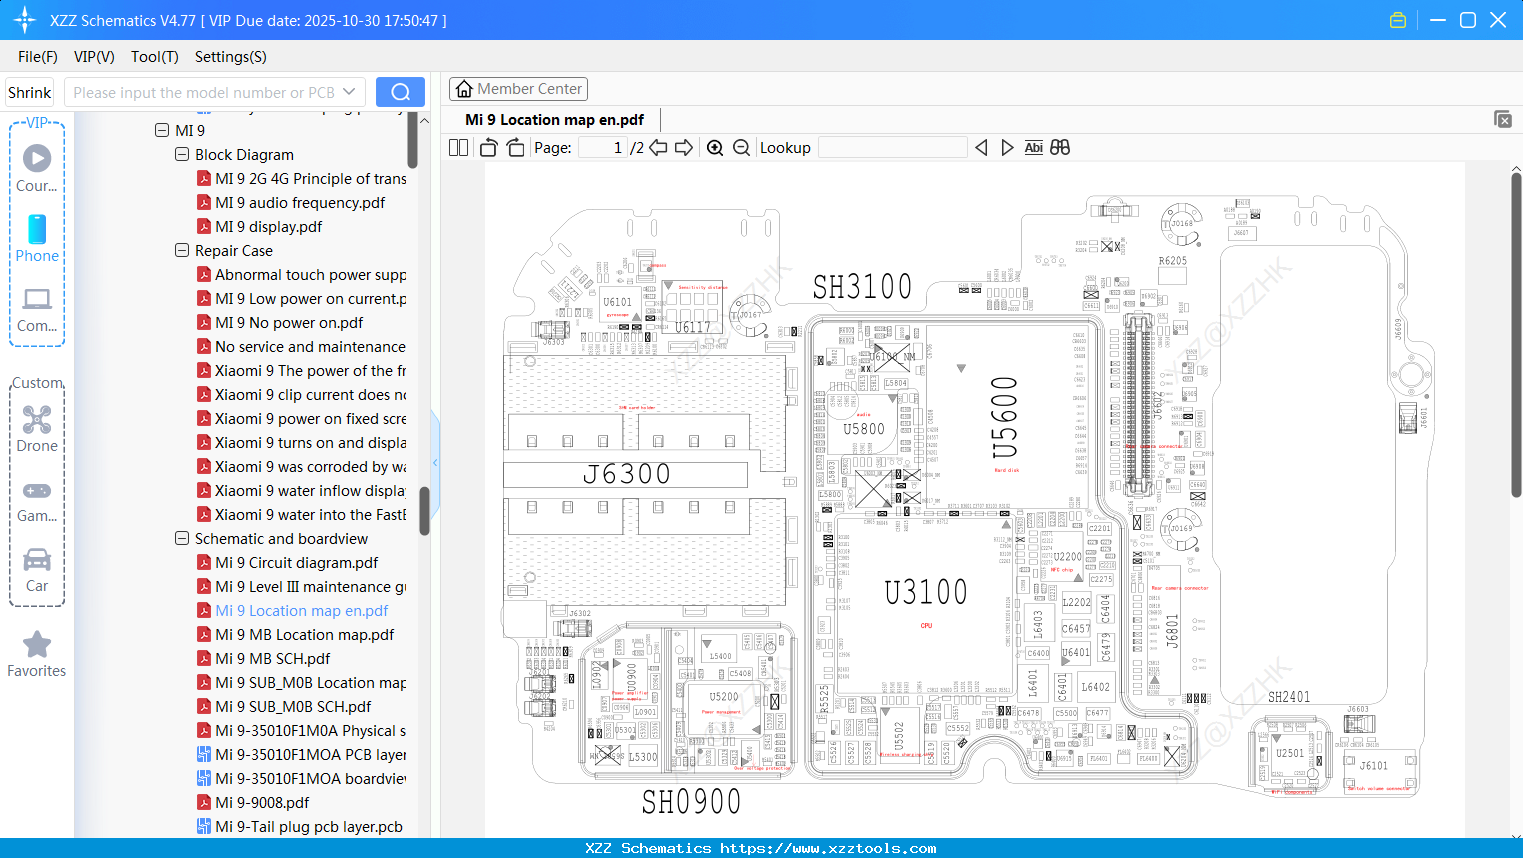
Task: Open the model number dropdown
Action: 349,91
